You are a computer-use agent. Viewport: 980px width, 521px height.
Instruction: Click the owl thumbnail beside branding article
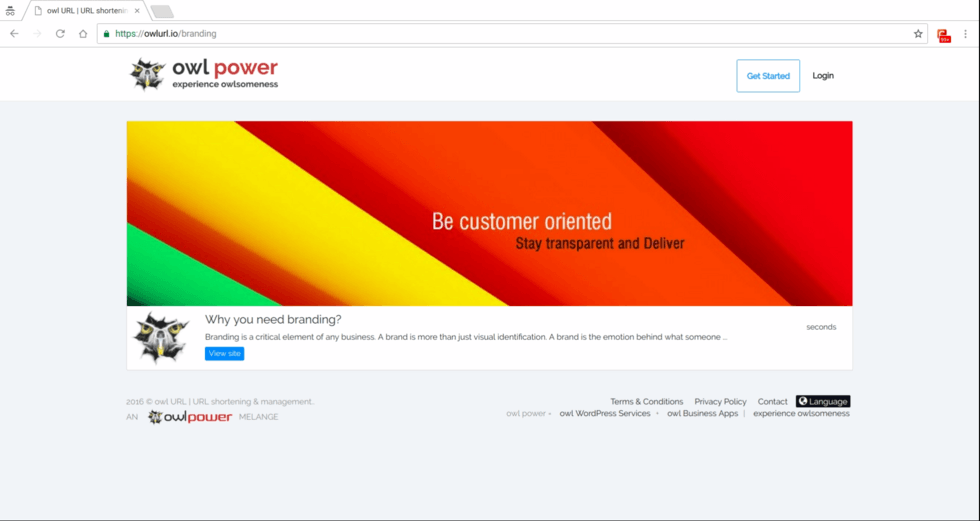tap(161, 338)
